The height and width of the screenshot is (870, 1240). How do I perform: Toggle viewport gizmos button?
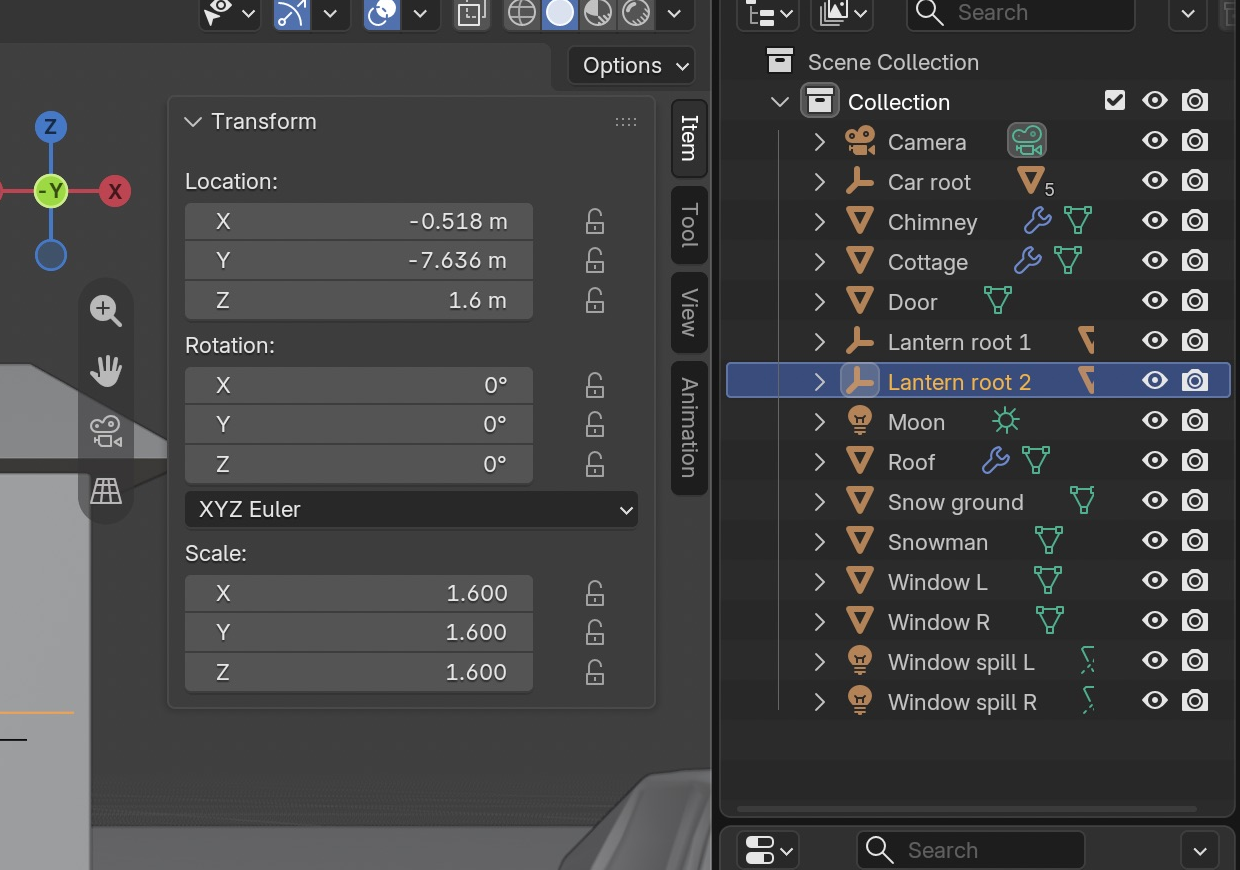pyautogui.click(x=292, y=14)
